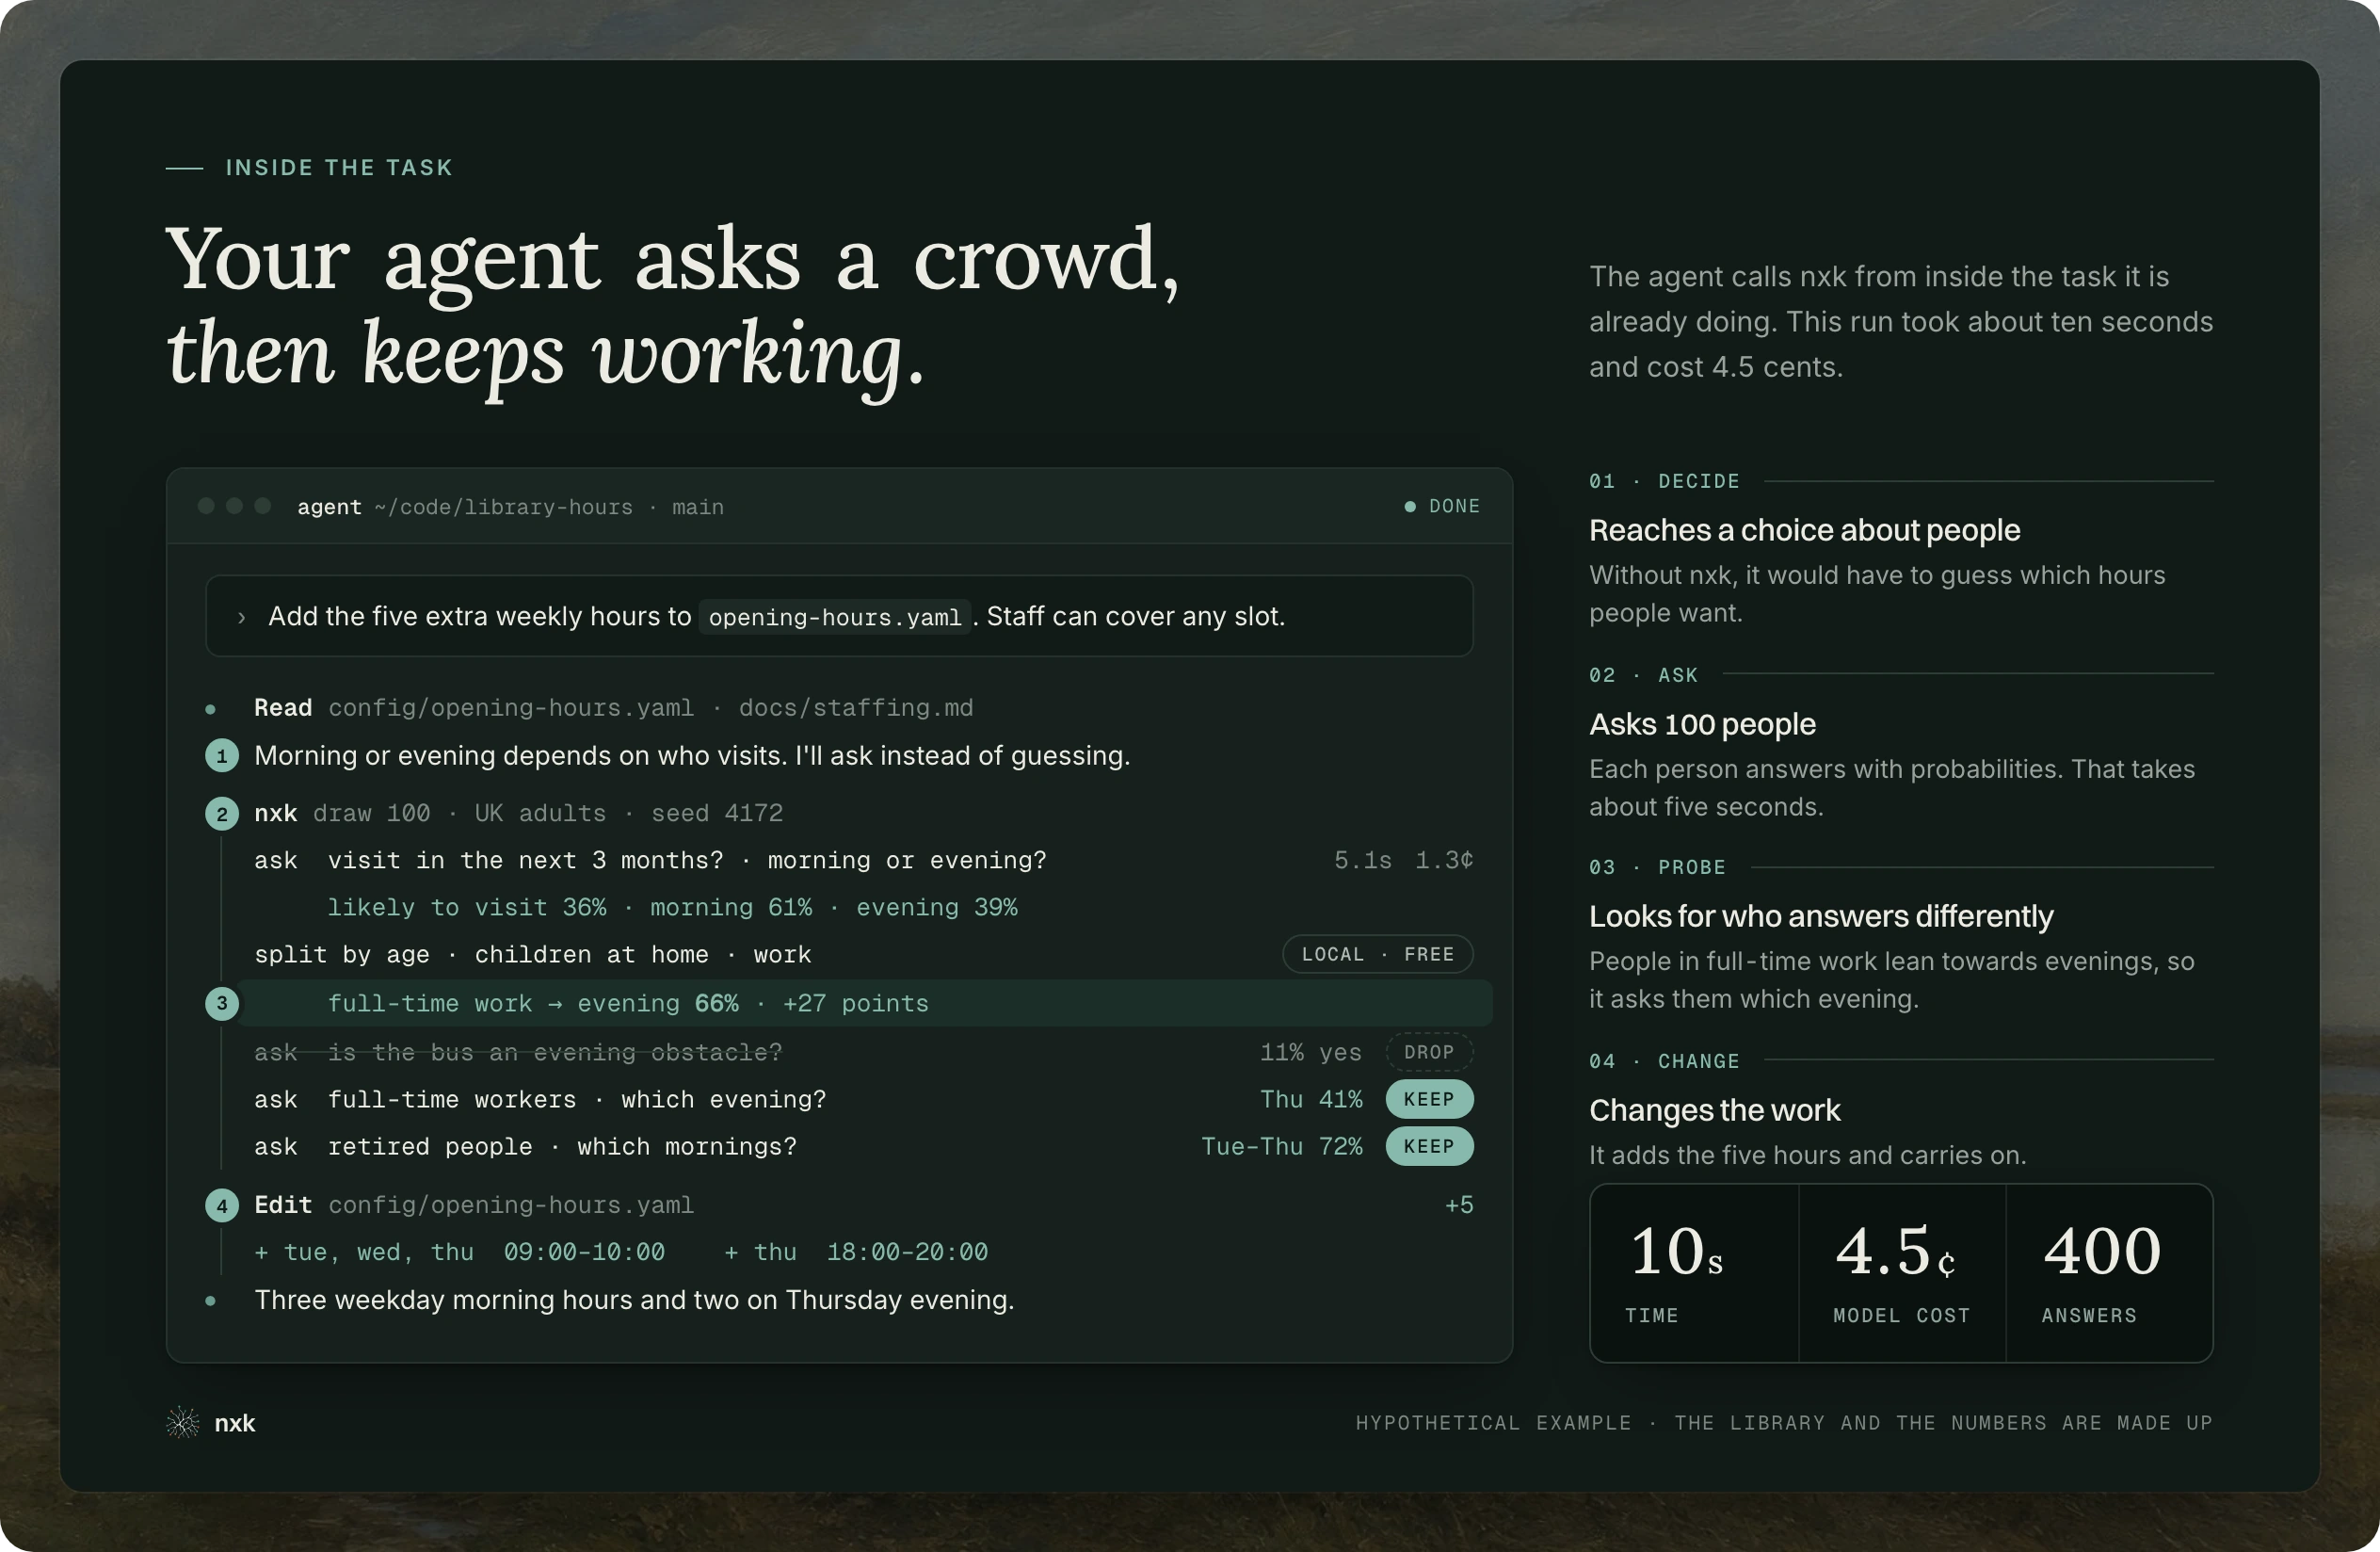Viewport: 2380px width, 1552px height.
Task: Click the DROP badge on the bus question
Action: (1429, 1052)
